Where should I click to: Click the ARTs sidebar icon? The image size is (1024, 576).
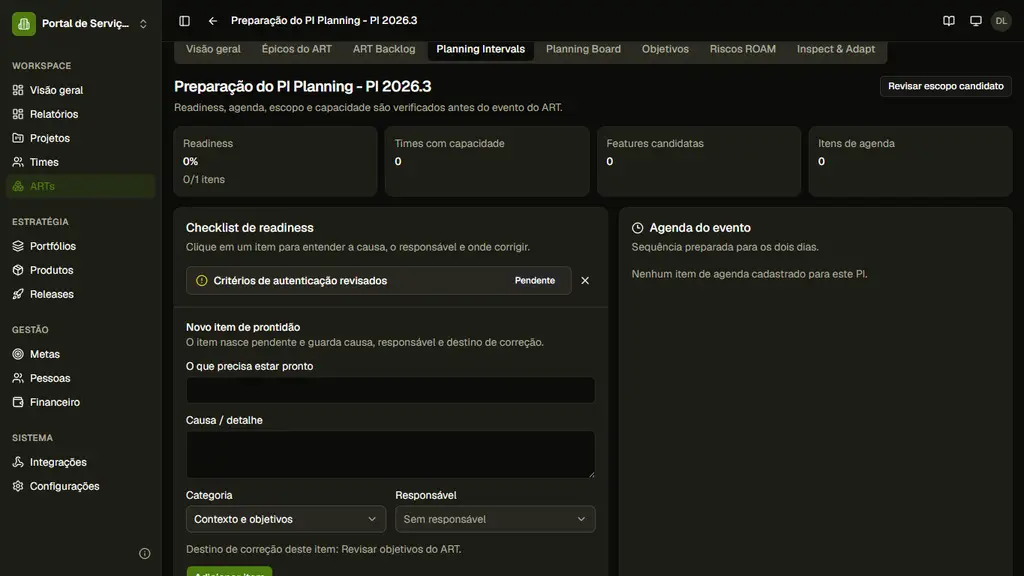click(x=18, y=186)
